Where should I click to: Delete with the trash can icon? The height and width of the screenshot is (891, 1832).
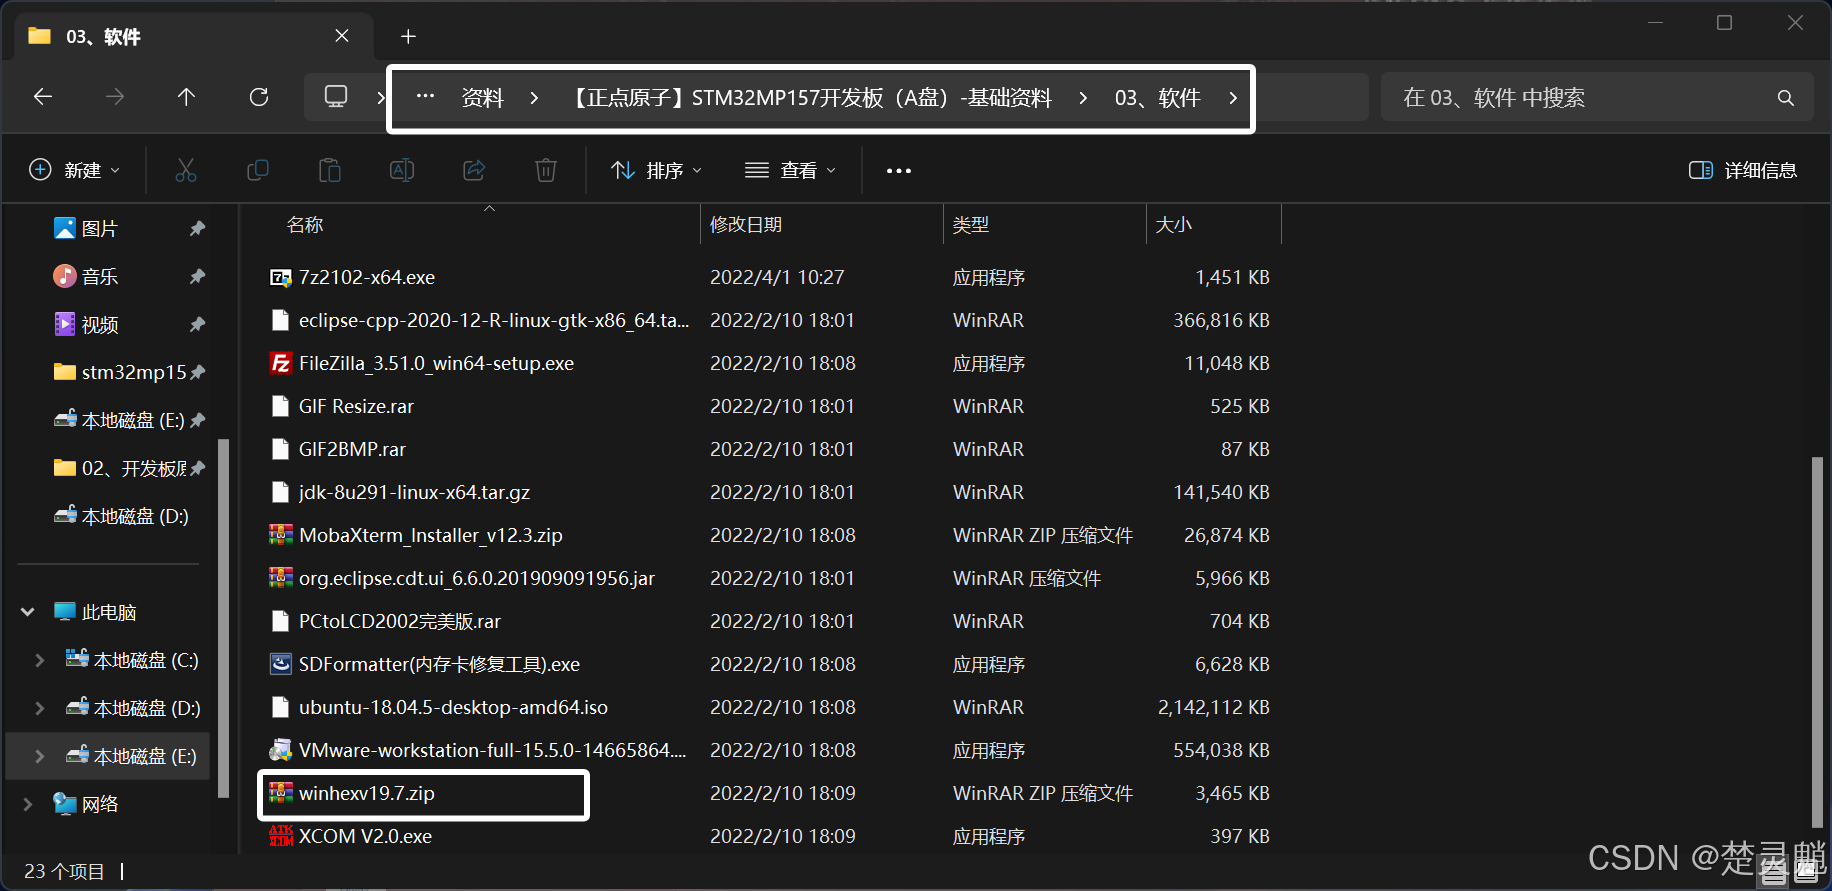(546, 170)
